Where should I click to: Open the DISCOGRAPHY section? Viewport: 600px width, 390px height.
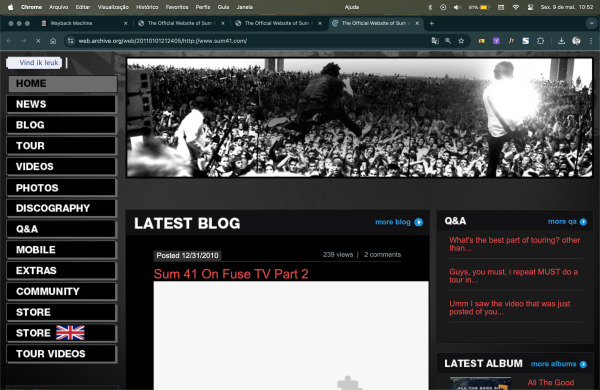click(61, 208)
